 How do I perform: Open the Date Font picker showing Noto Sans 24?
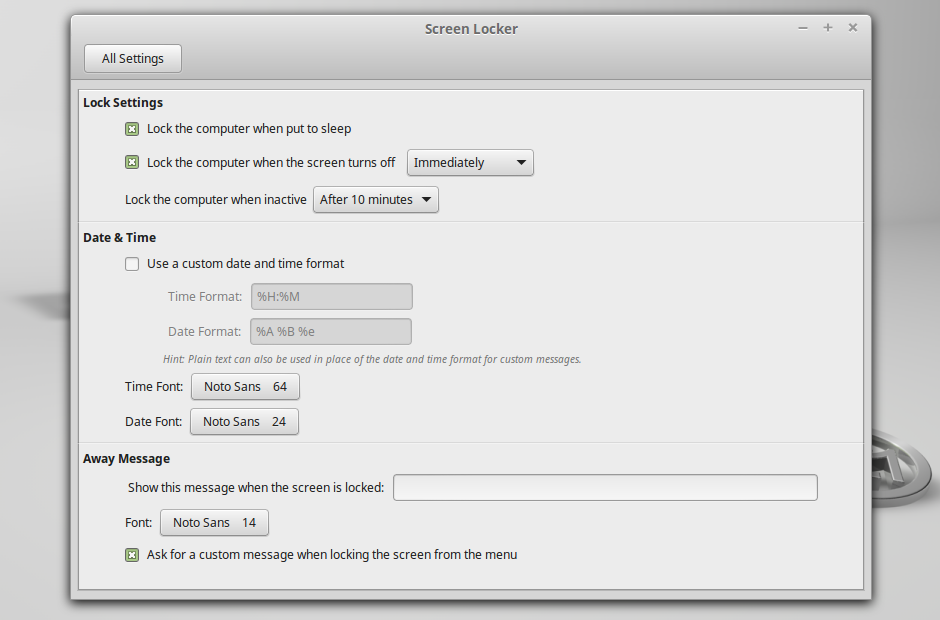coord(243,421)
